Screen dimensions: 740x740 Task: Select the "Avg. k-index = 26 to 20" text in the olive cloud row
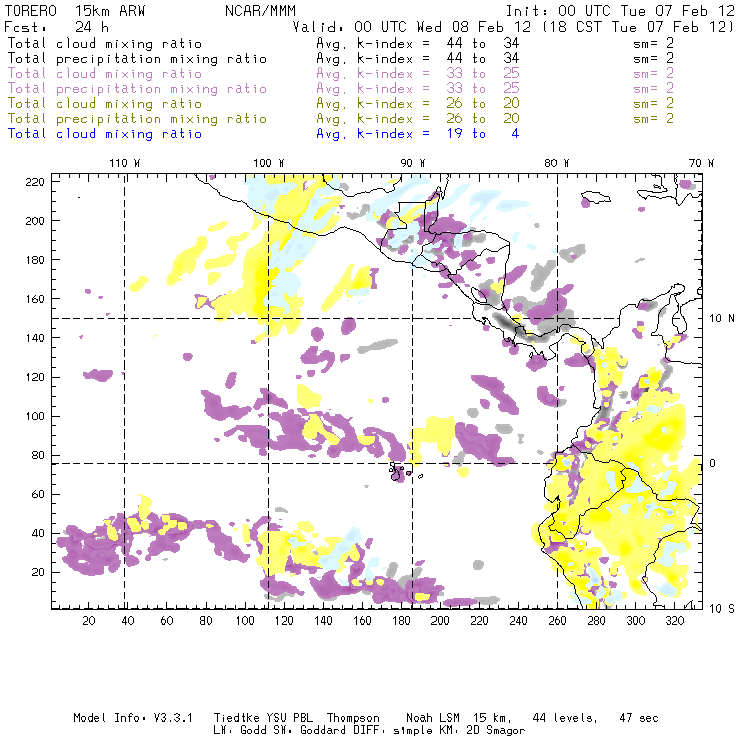tap(418, 104)
